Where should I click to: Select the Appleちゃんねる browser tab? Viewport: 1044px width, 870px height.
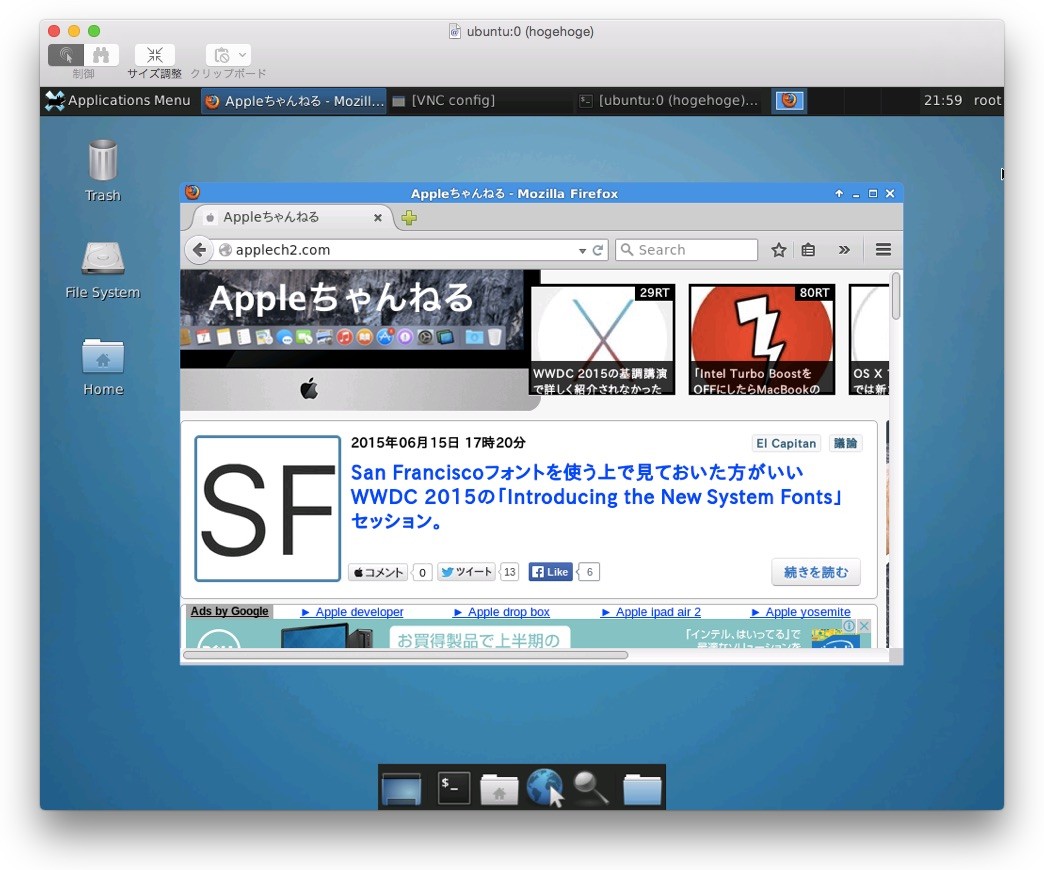(292, 217)
